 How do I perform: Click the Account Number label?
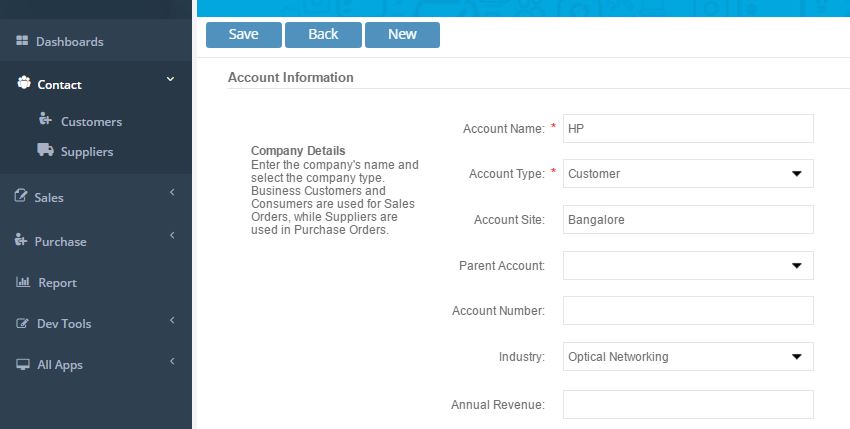[x=498, y=311]
